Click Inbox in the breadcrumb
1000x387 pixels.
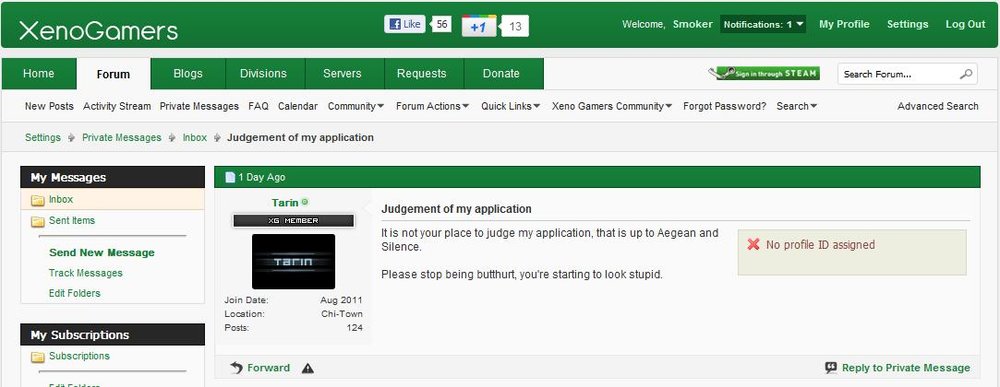tap(195, 138)
